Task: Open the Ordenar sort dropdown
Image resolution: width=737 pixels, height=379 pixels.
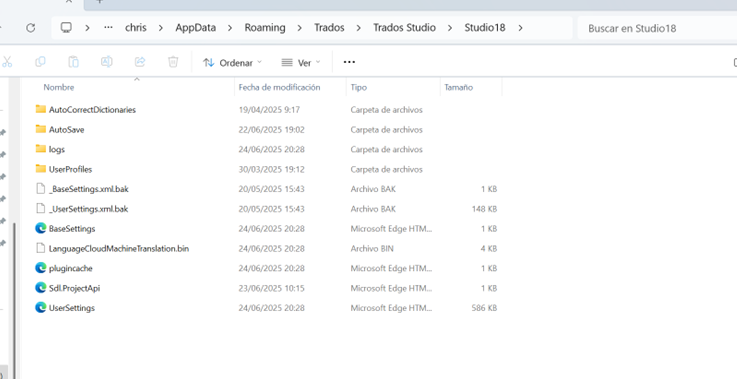Action: tap(233, 63)
